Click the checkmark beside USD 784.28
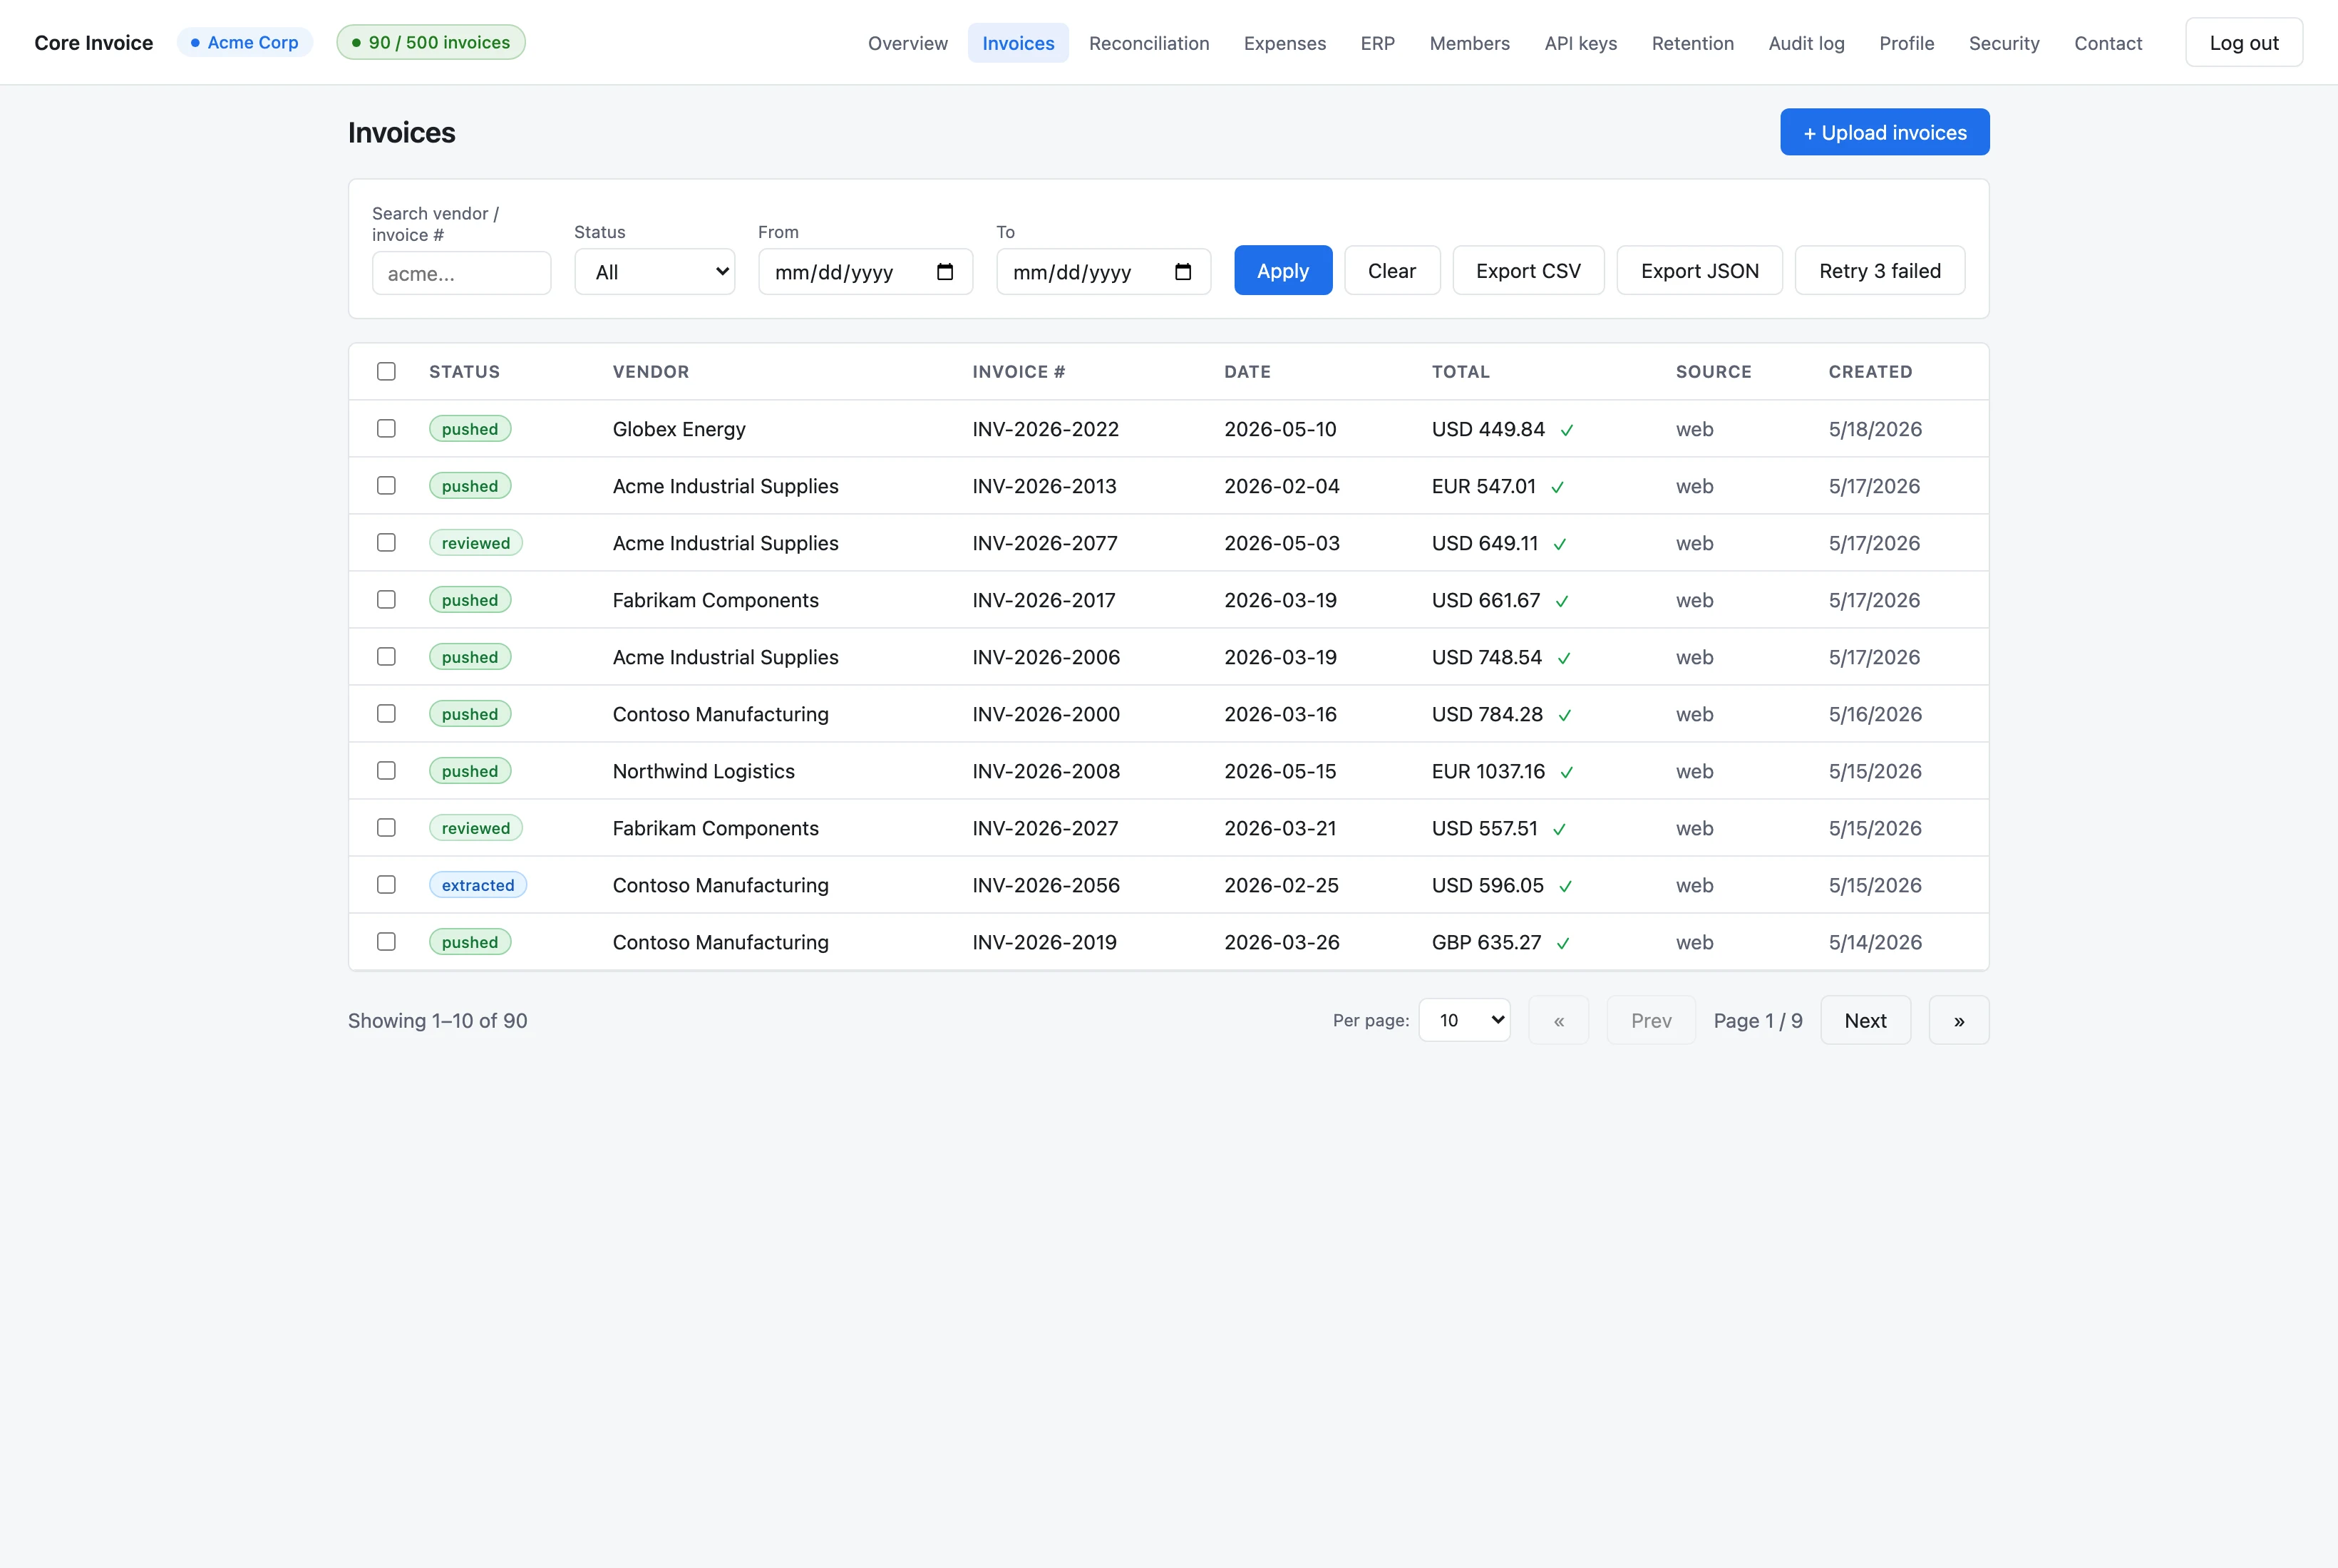This screenshot has width=2338, height=1568. [x=1565, y=715]
